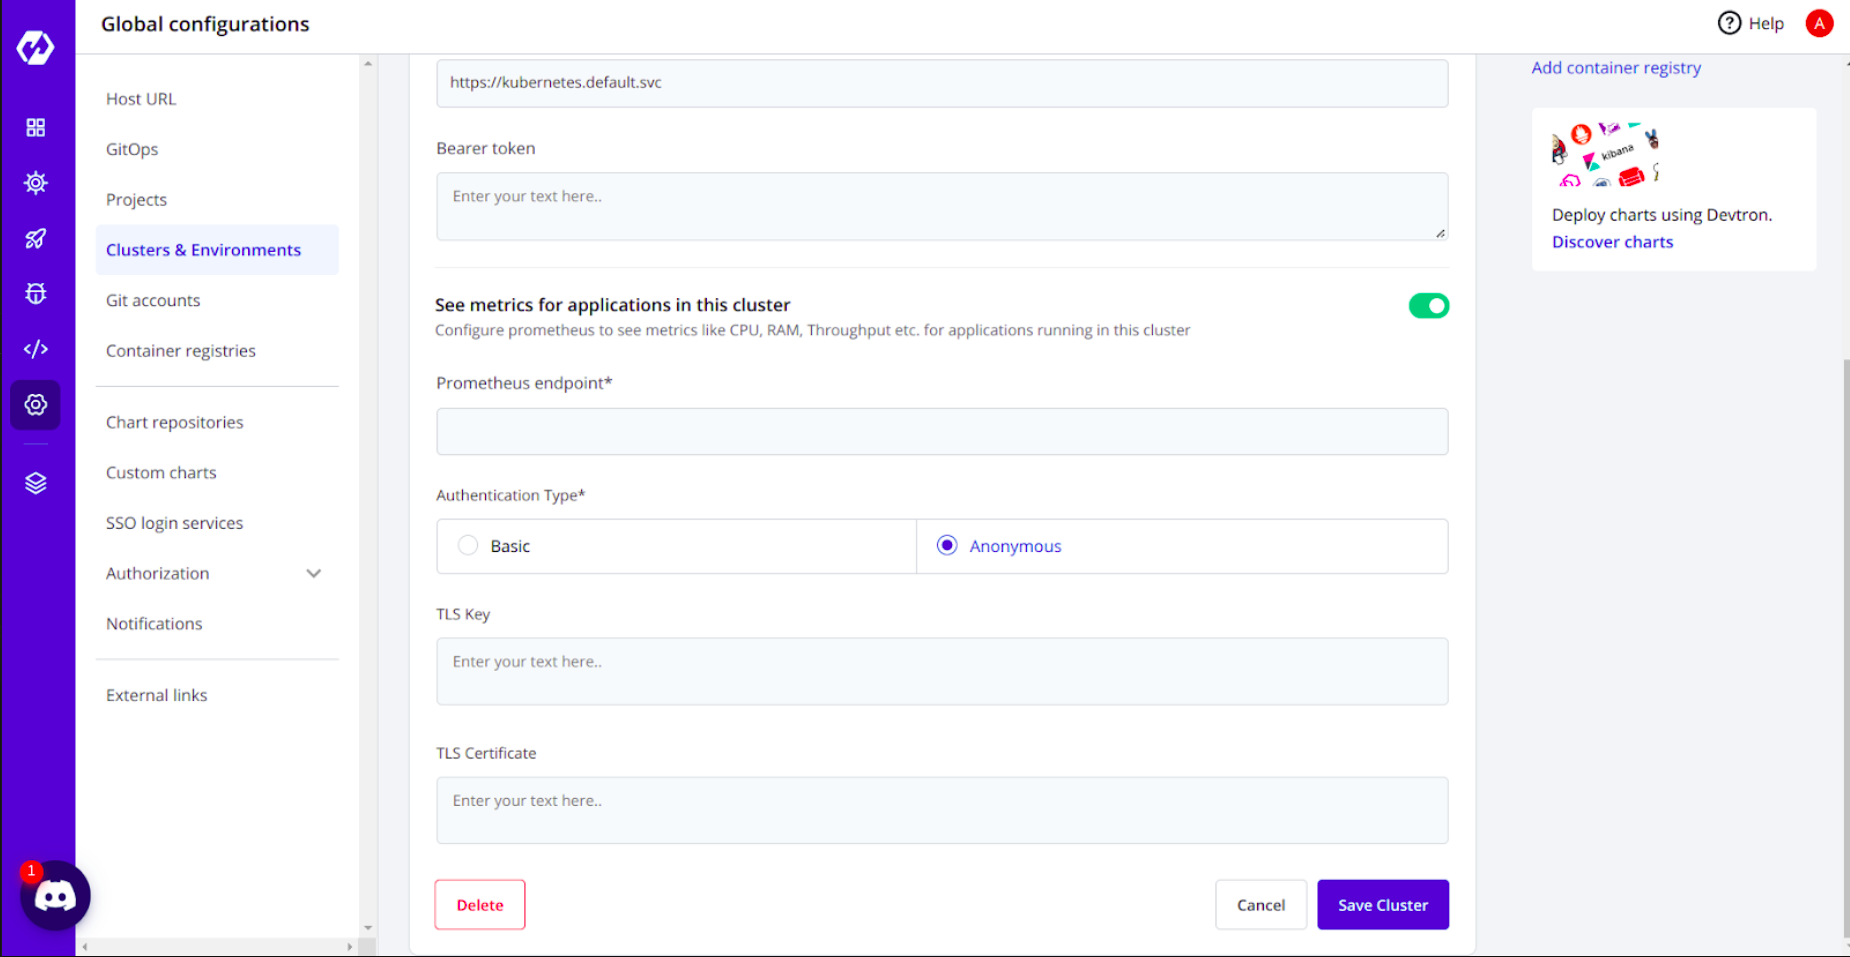Viewport: 1850px width, 957px height.
Task: Click the Help question mark icon
Action: (1729, 23)
